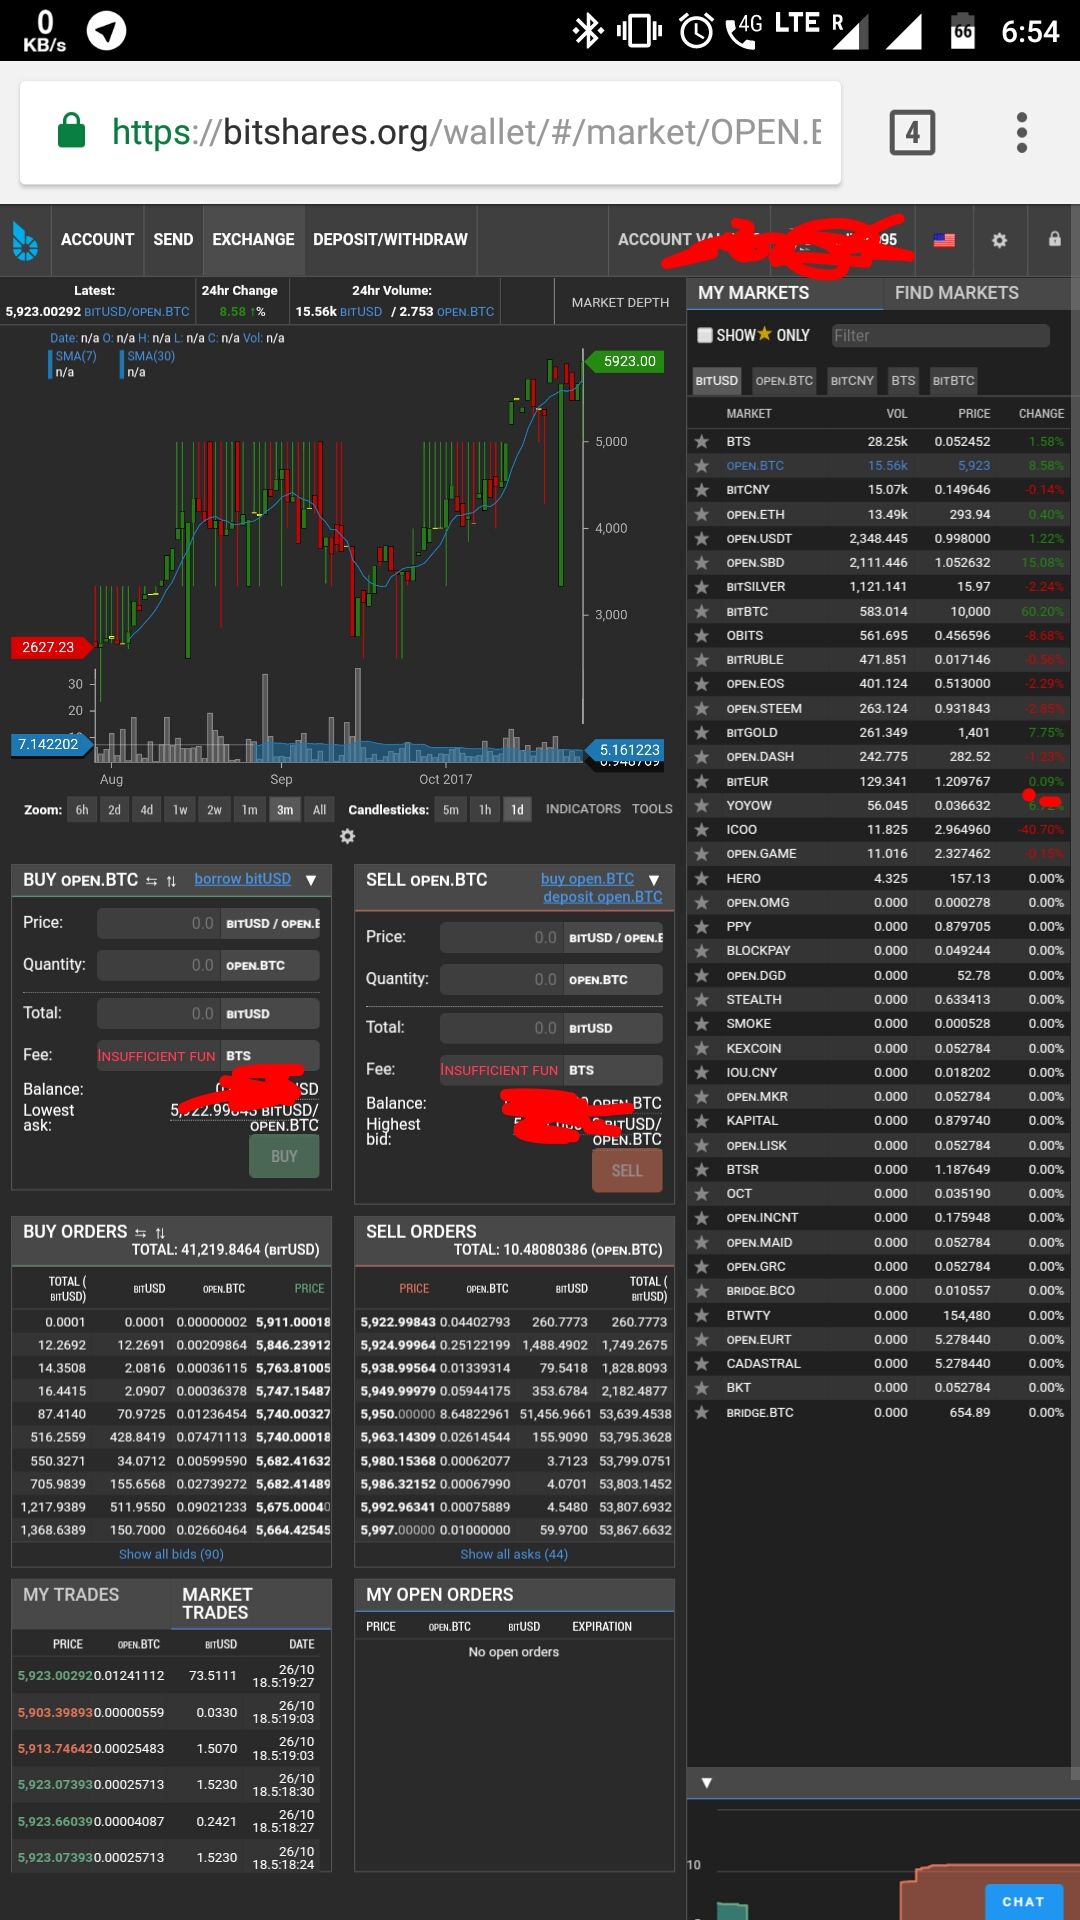Open DEPOSIT/WITHDRAW menu item
This screenshot has width=1080, height=1920.
tap(390, 240)
